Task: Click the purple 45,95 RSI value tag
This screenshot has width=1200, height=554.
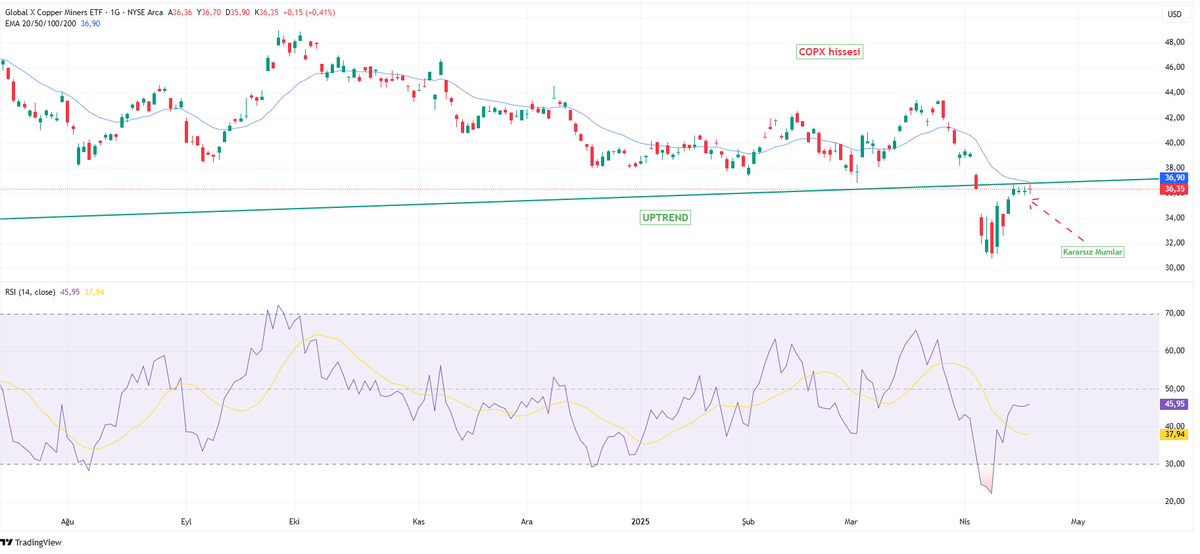Action: (1172, 404)
